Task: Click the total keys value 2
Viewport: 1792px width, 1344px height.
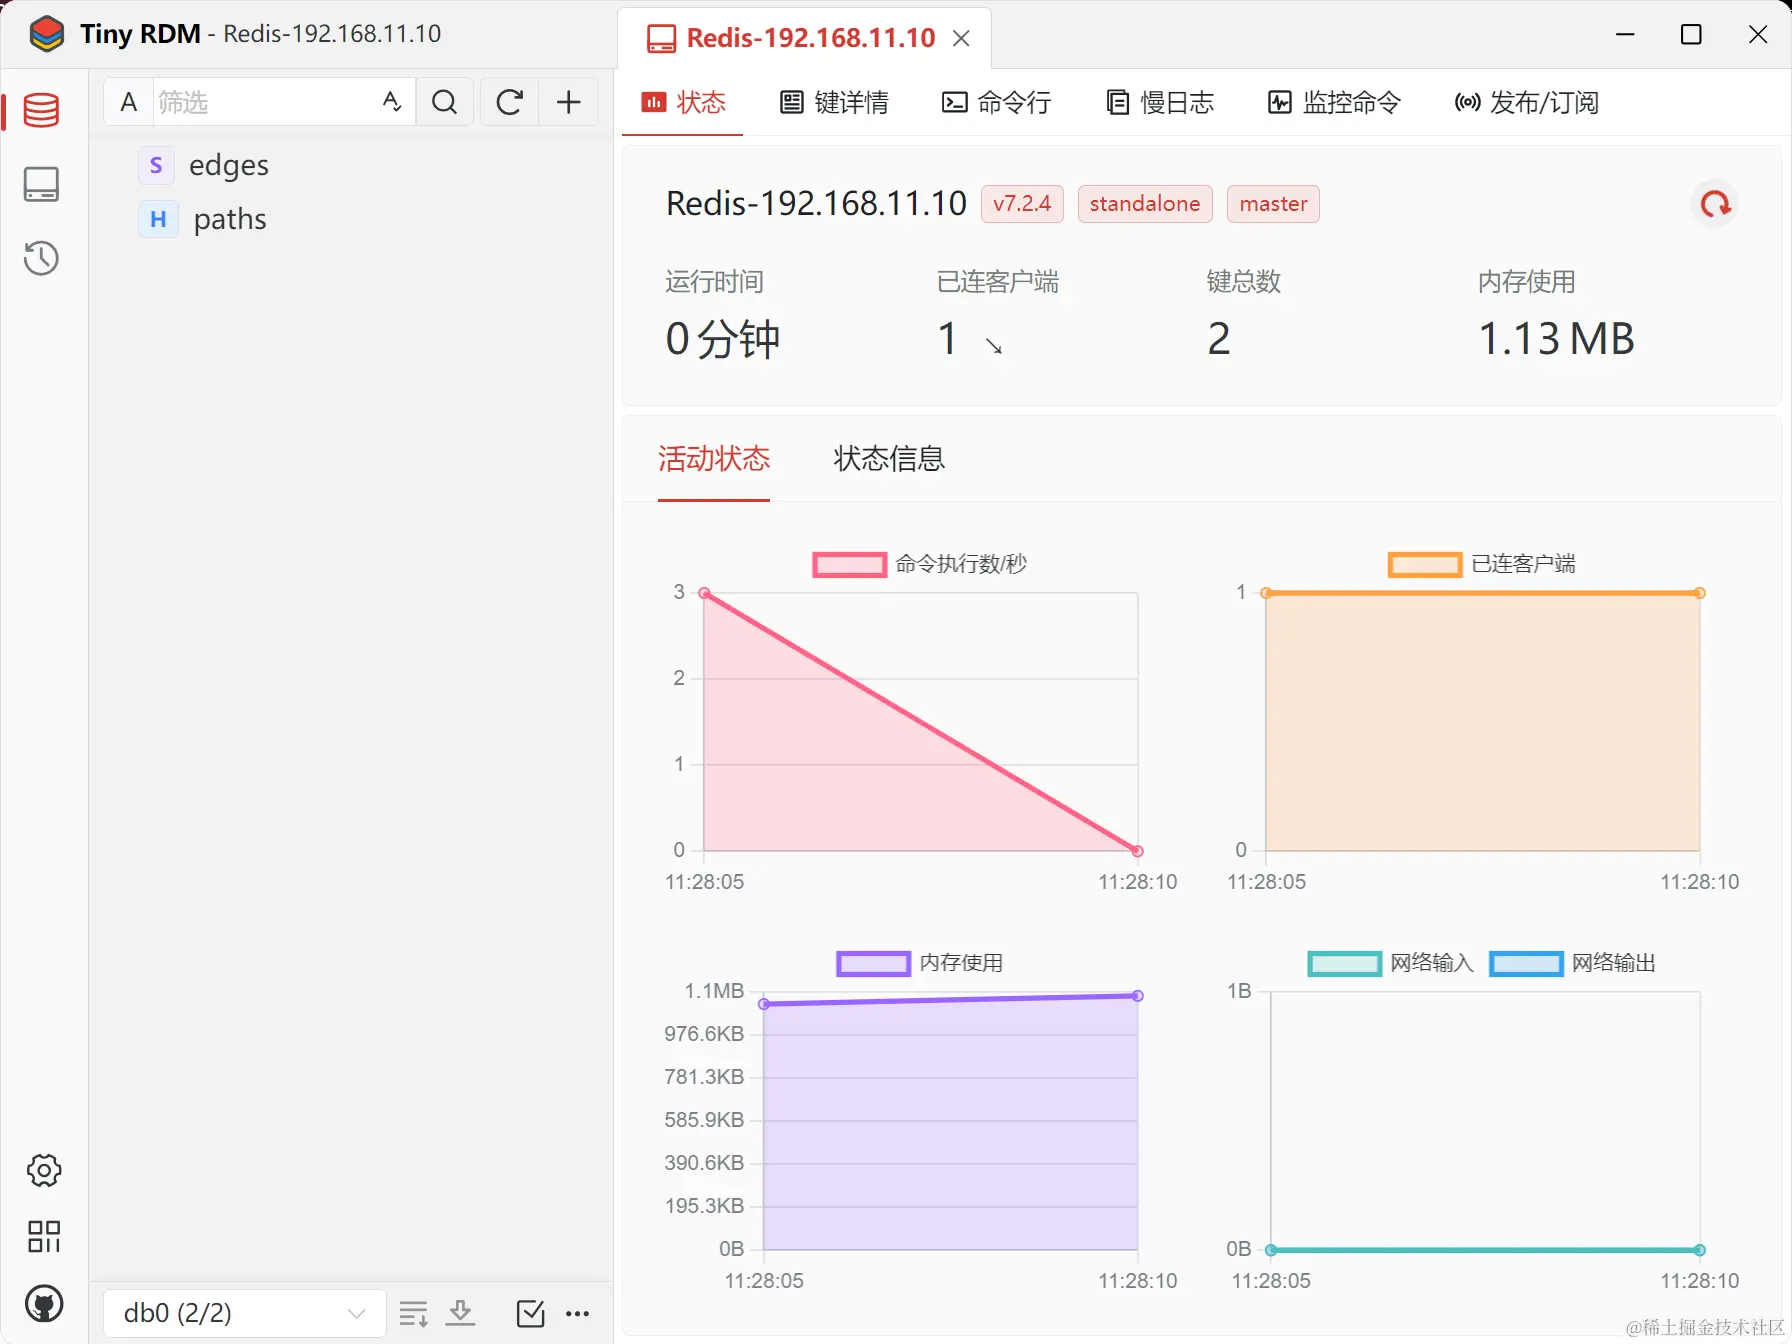Action: (x=1218, y=339)
